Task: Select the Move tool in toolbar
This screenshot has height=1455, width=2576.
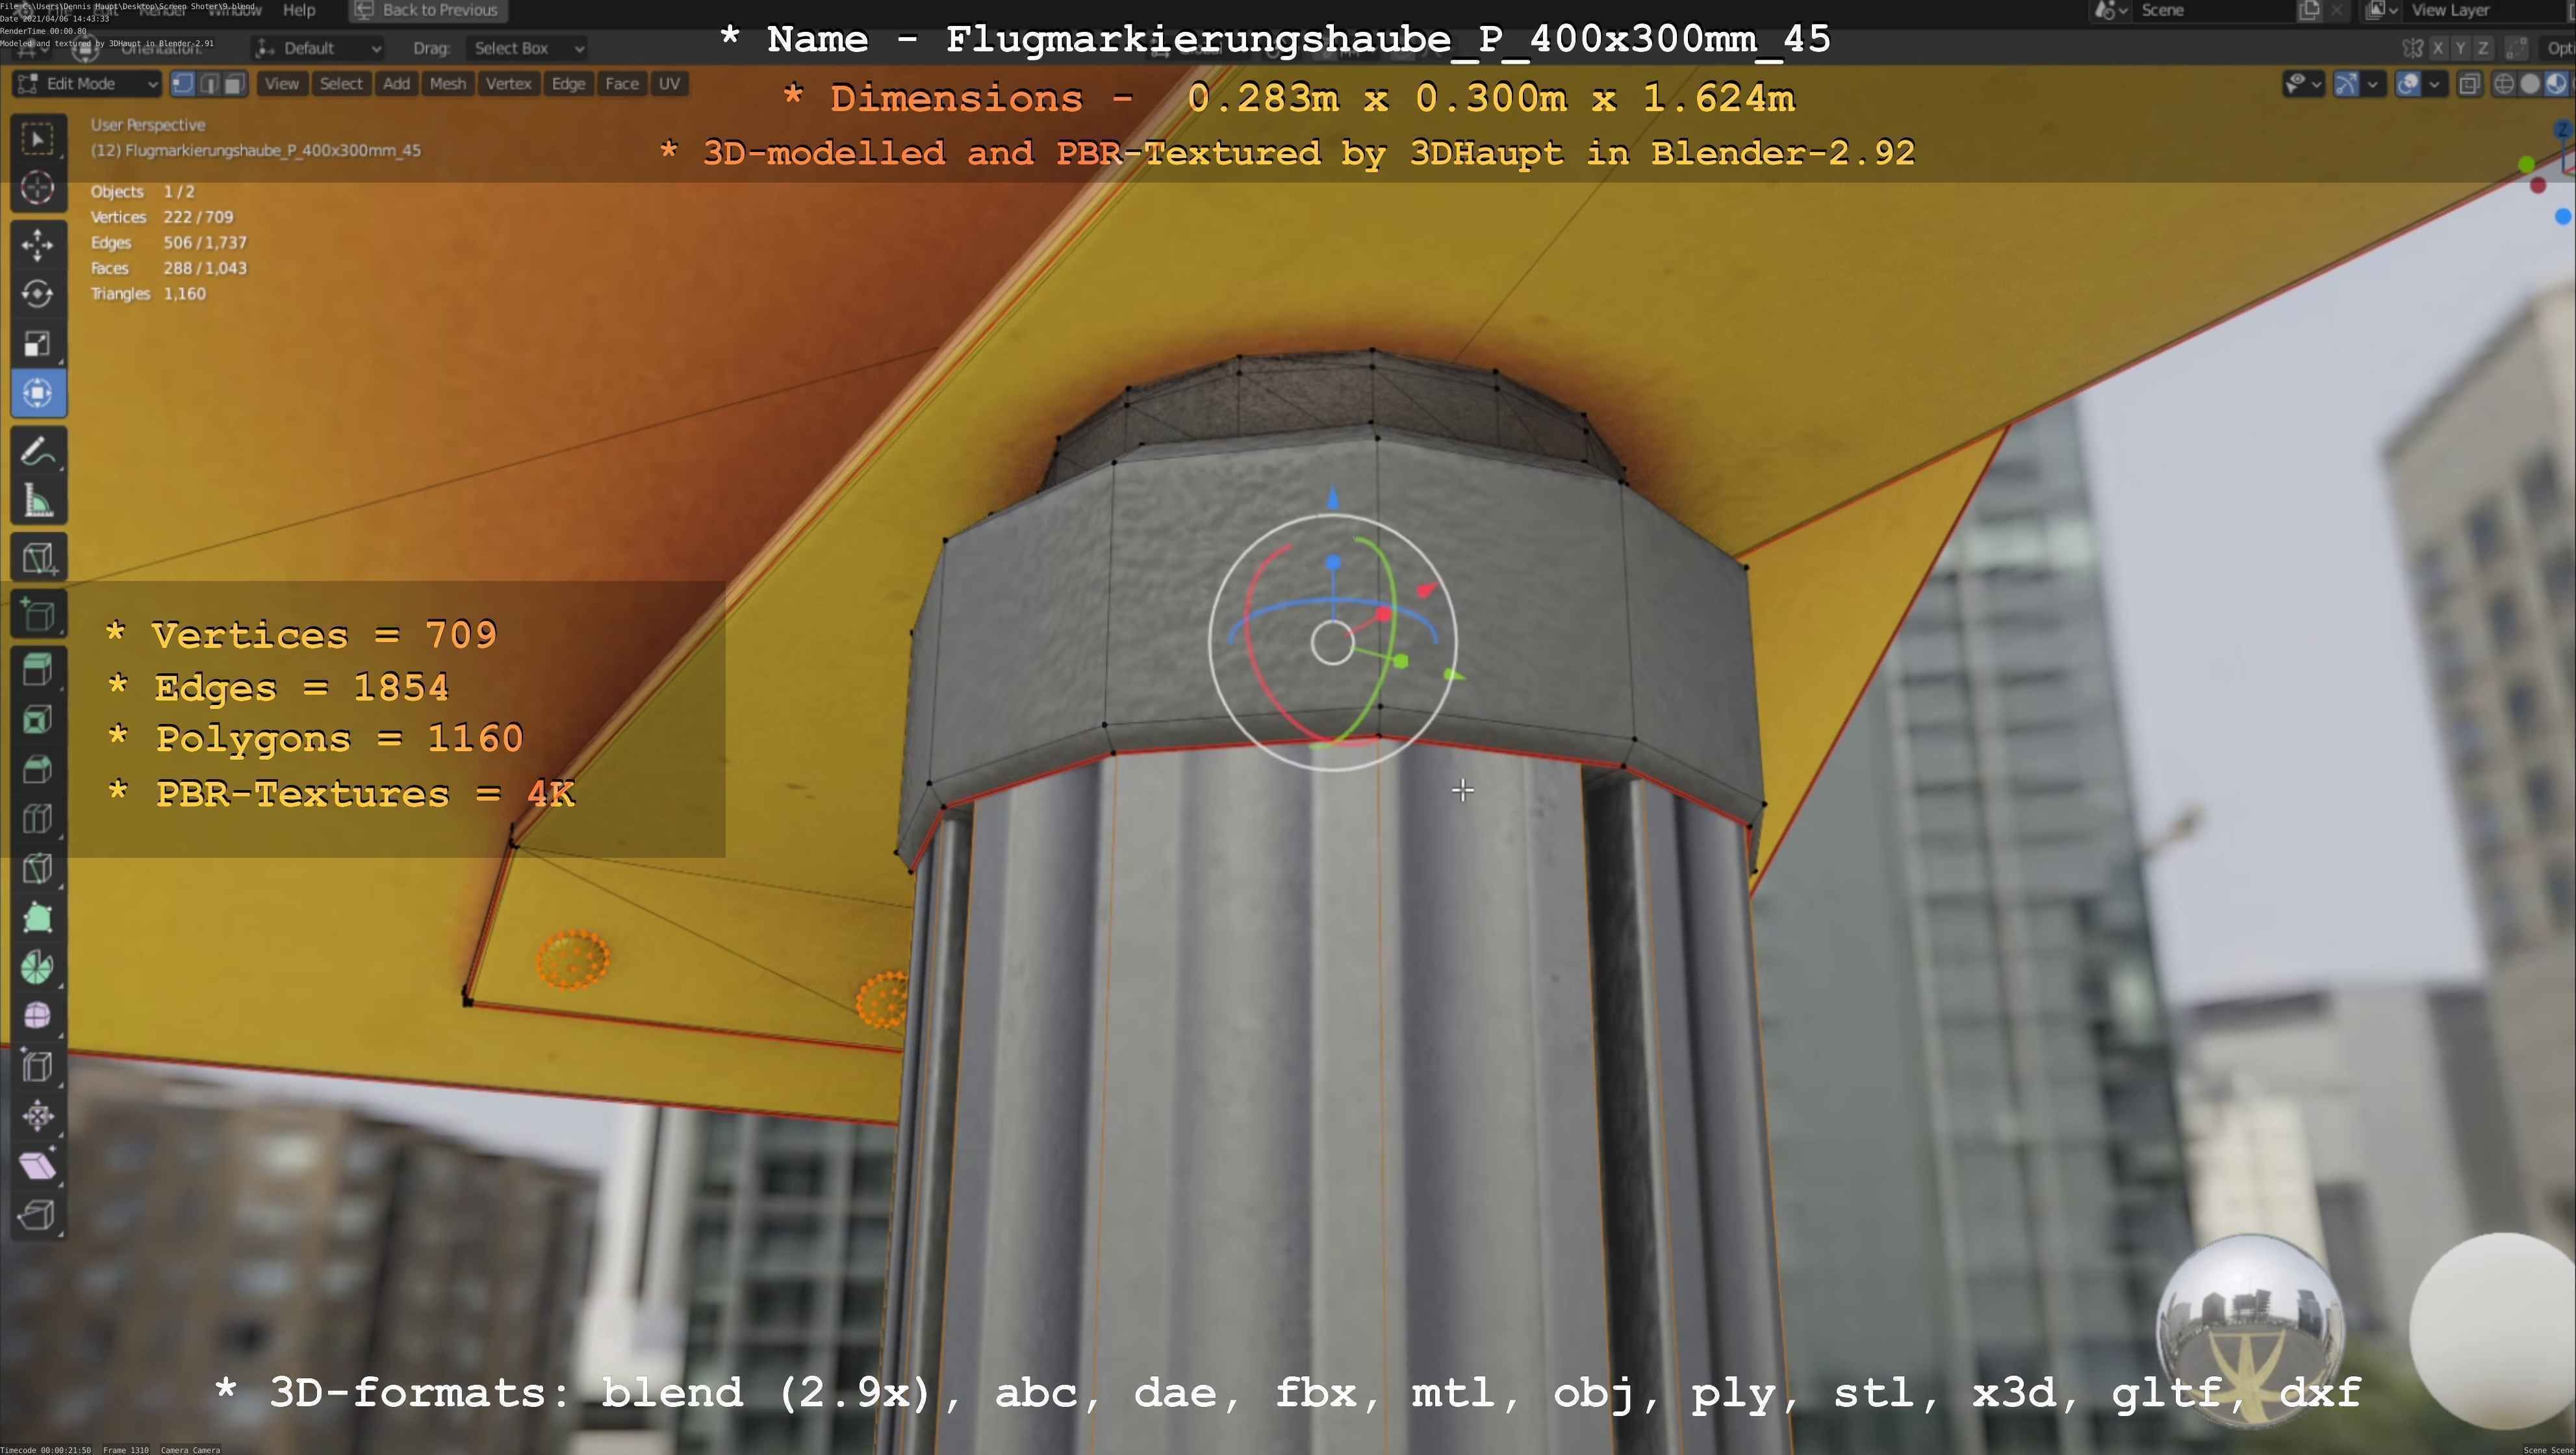Action: 38,245
